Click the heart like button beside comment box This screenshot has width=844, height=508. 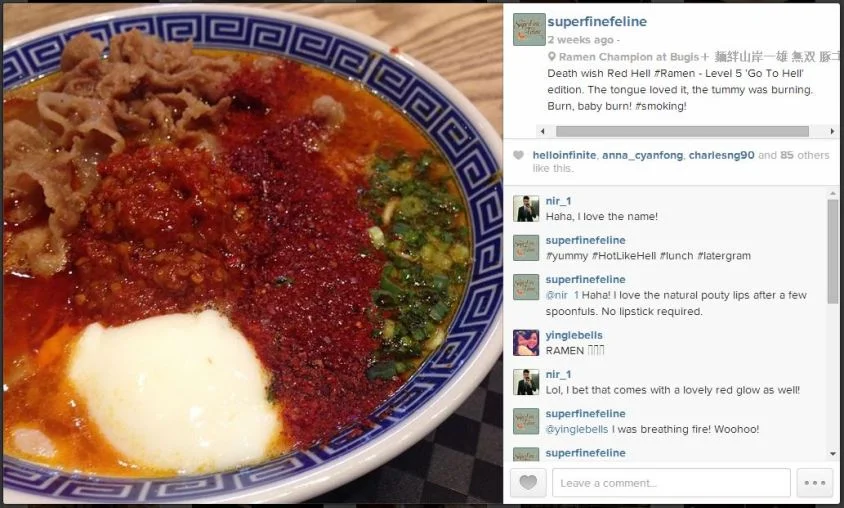pos(528,483)
